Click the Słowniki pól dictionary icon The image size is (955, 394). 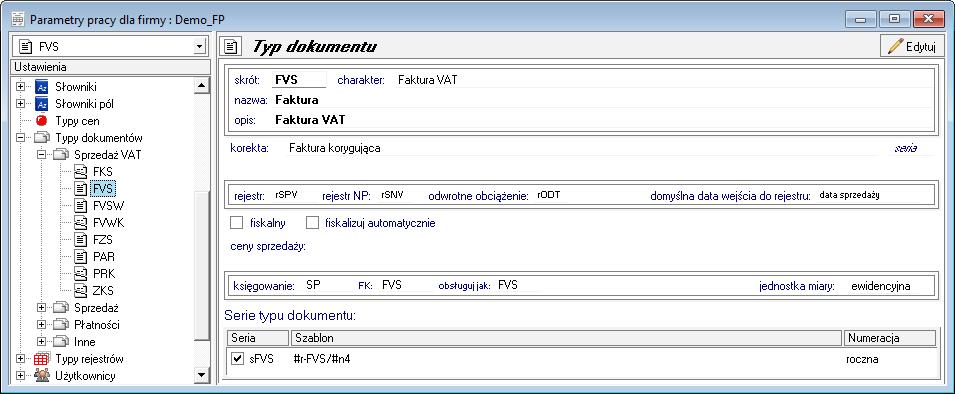(x=41, y=104)
